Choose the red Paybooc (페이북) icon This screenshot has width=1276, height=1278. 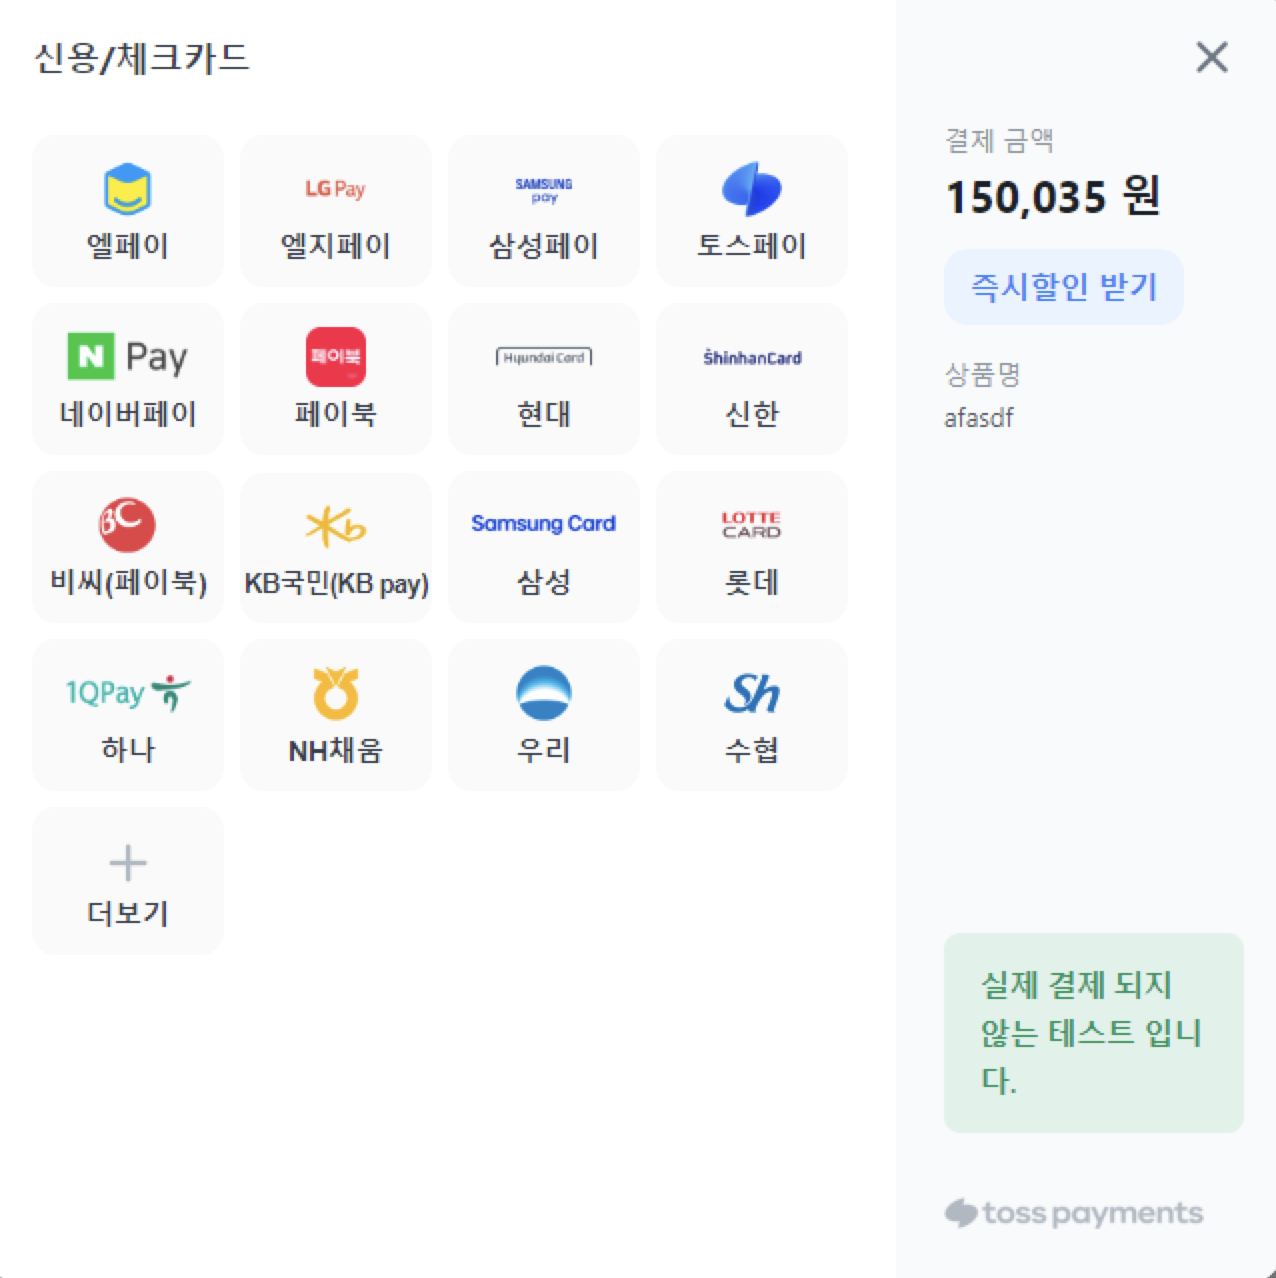[336, 379]
